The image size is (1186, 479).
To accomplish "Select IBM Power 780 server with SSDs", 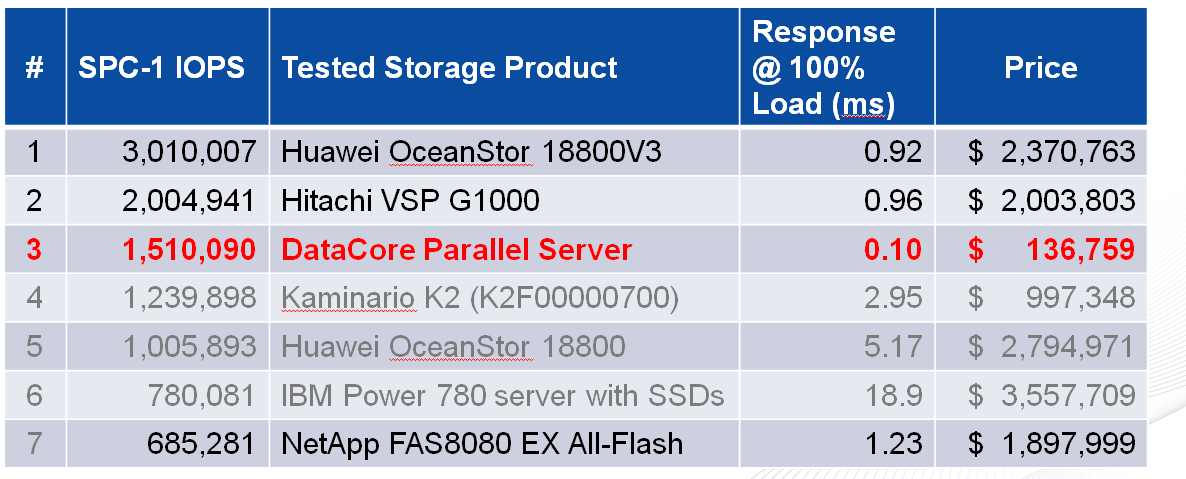I will 503,395.
